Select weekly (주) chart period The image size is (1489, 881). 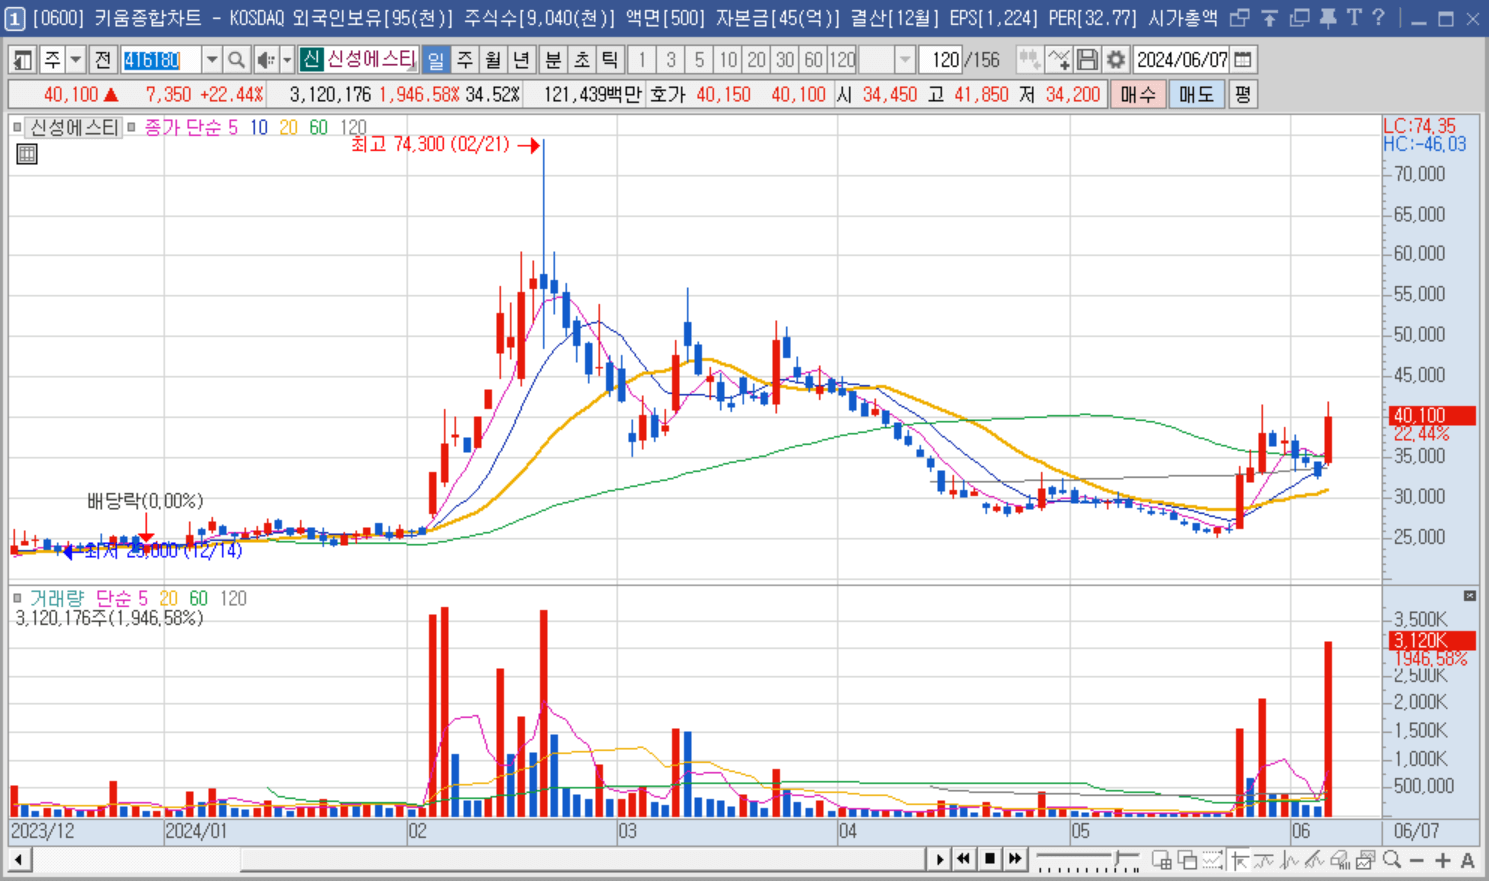coord(465,60)
